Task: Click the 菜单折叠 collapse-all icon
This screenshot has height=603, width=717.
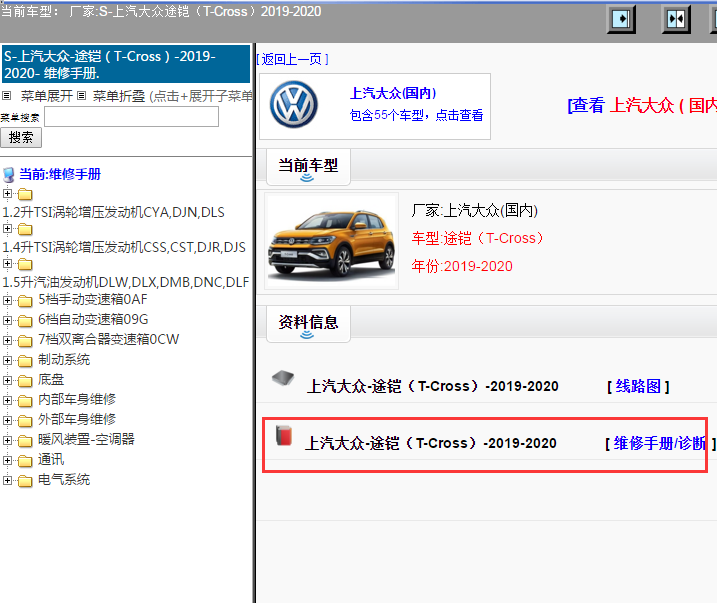Action: tap(81, 96)
